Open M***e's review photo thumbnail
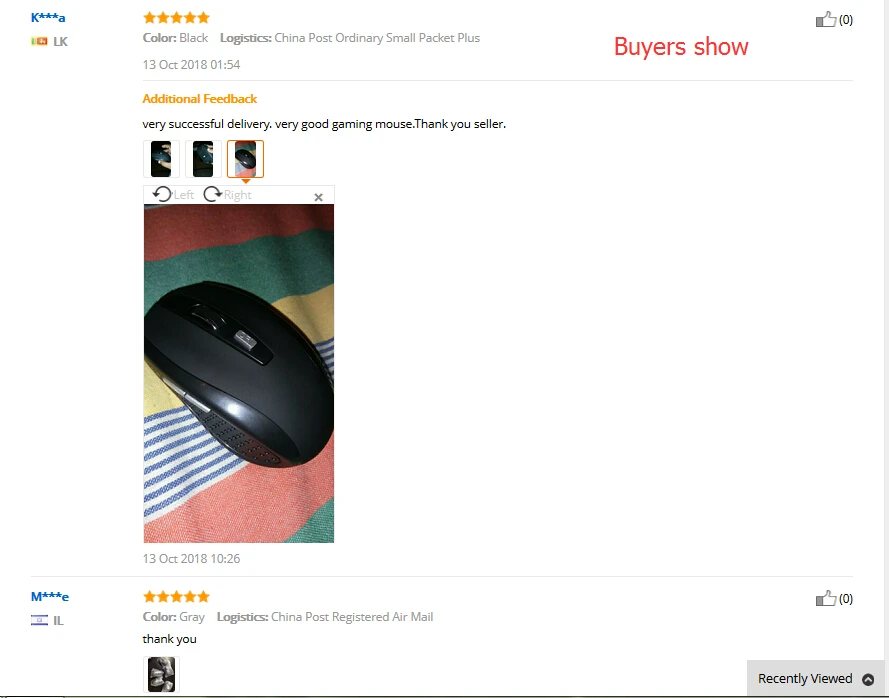The image size is (889, 698). click(161, 674)
